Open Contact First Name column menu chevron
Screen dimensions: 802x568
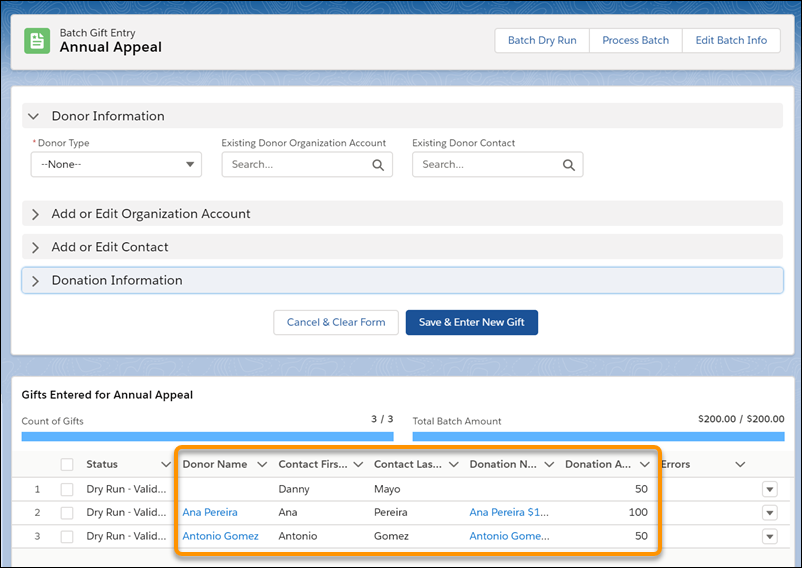(358, 464)
